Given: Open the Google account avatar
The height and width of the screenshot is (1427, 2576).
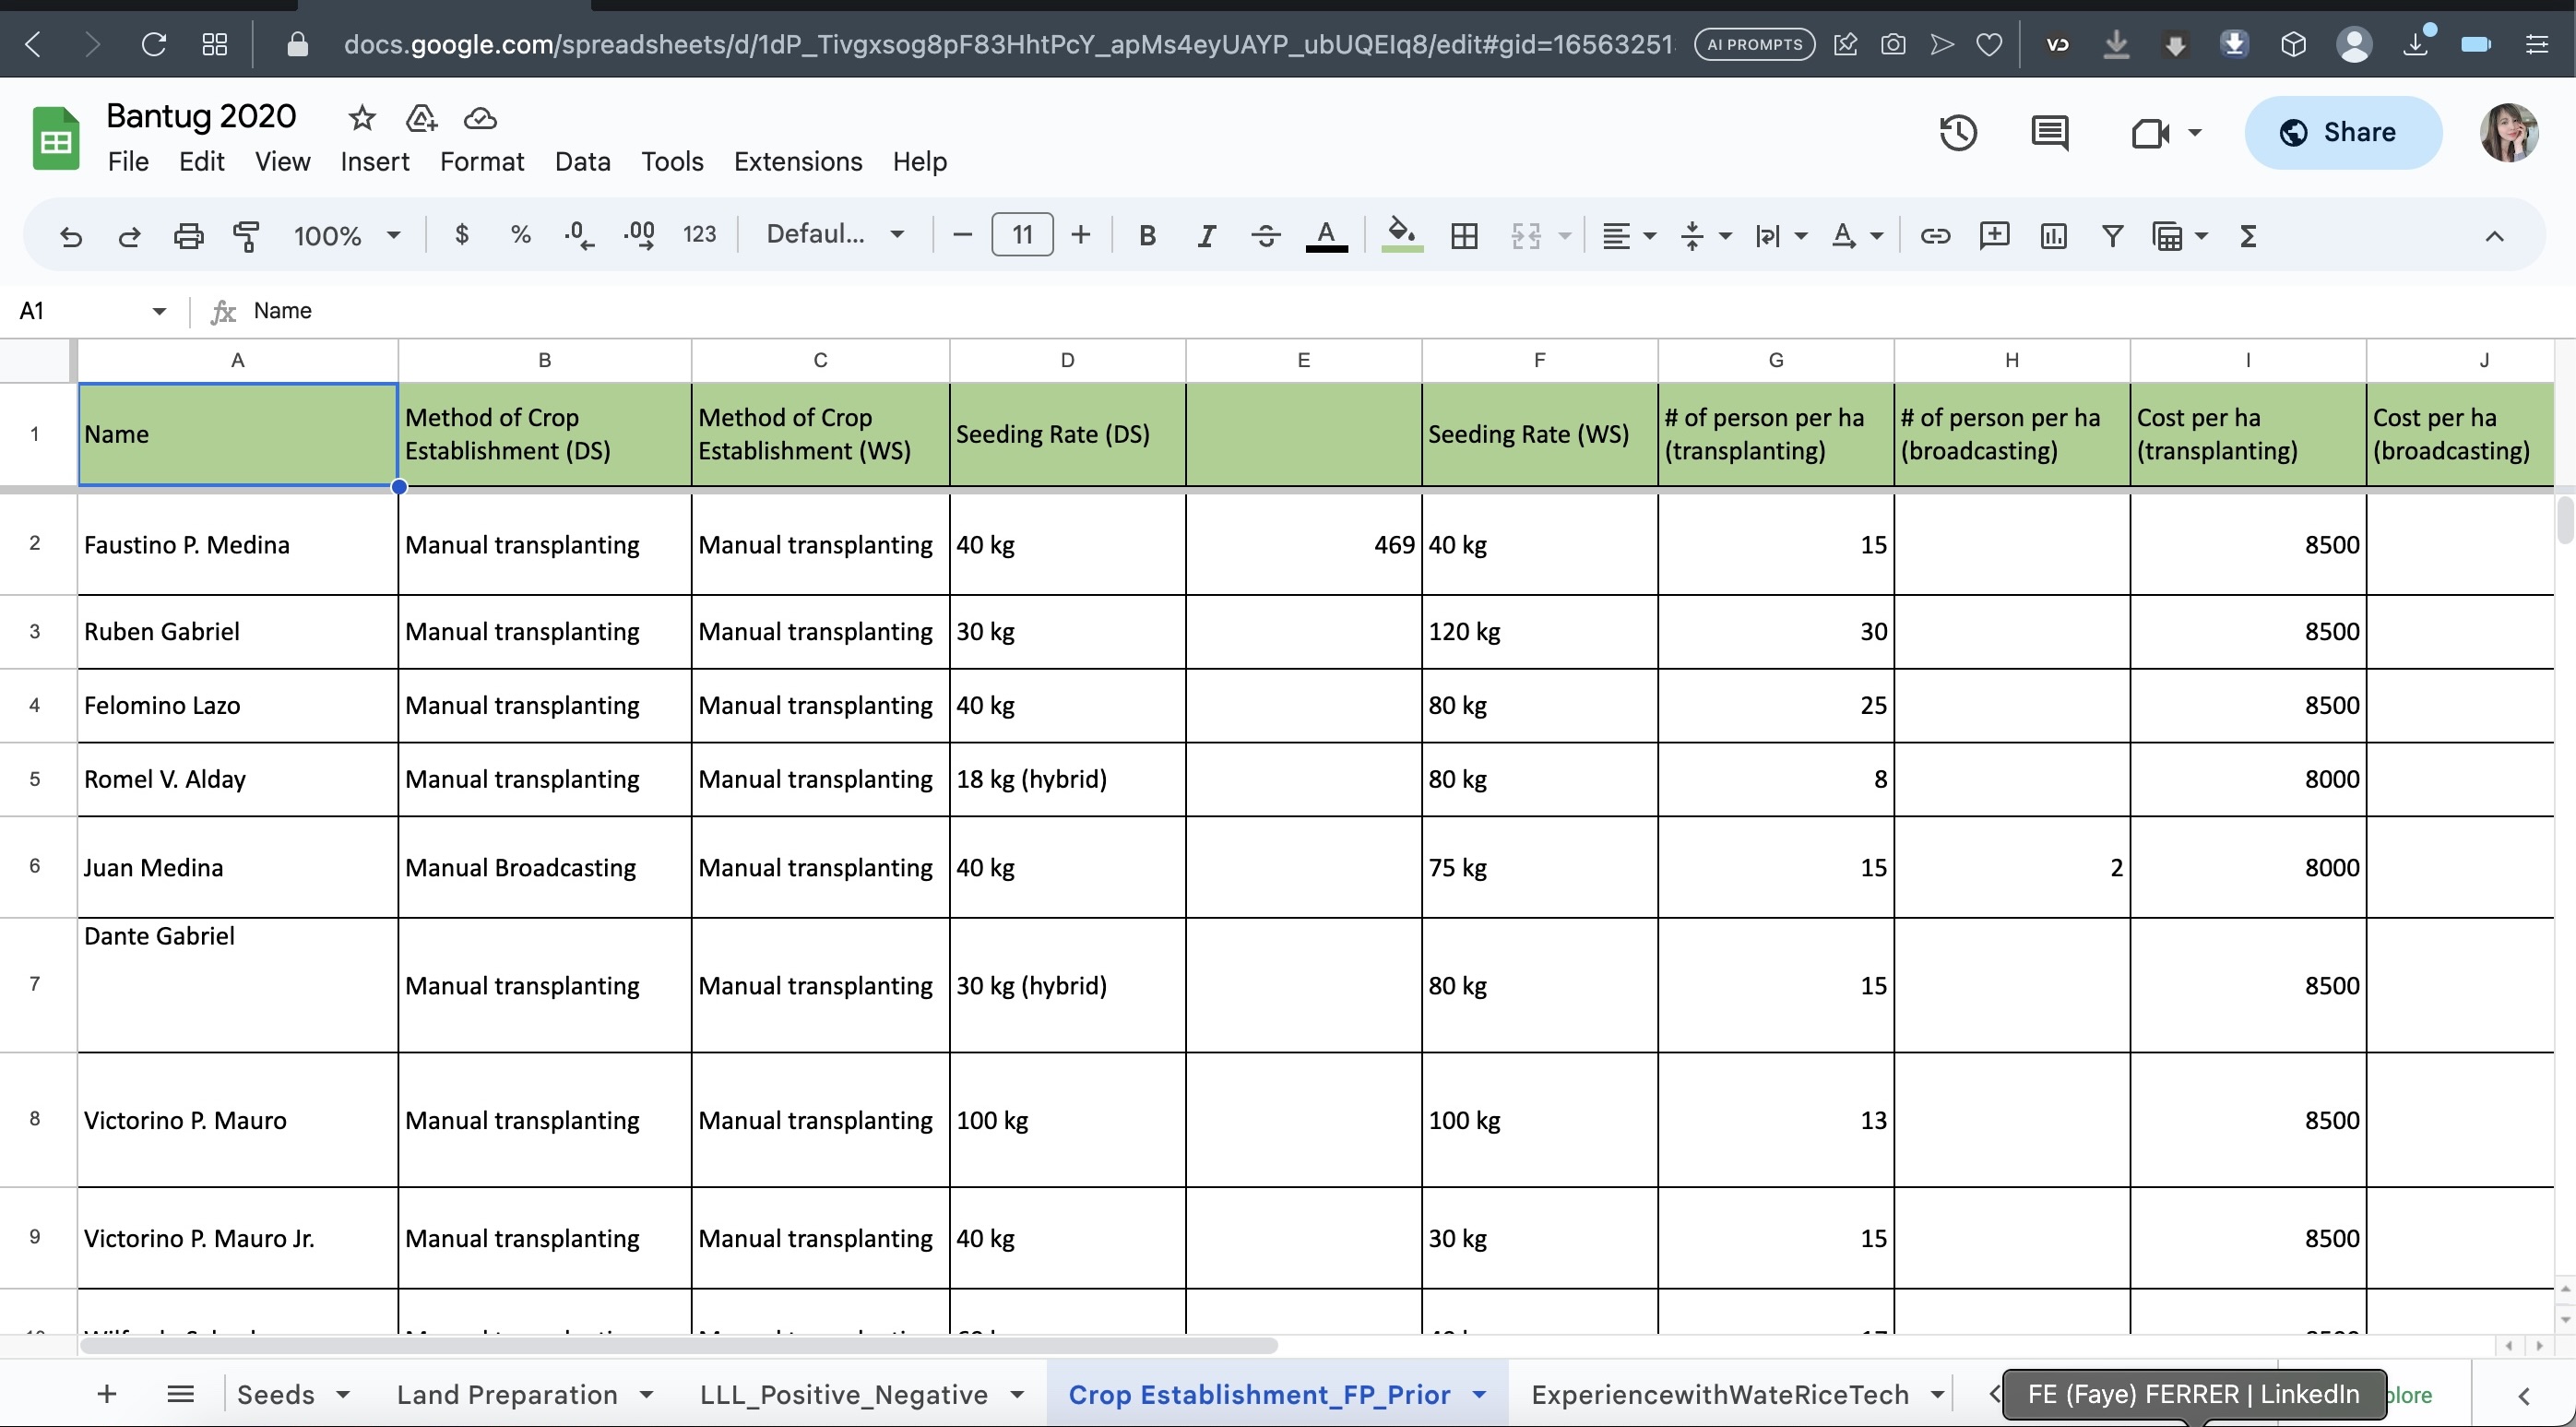Looking at the screenshot, I should (2509, 132).
